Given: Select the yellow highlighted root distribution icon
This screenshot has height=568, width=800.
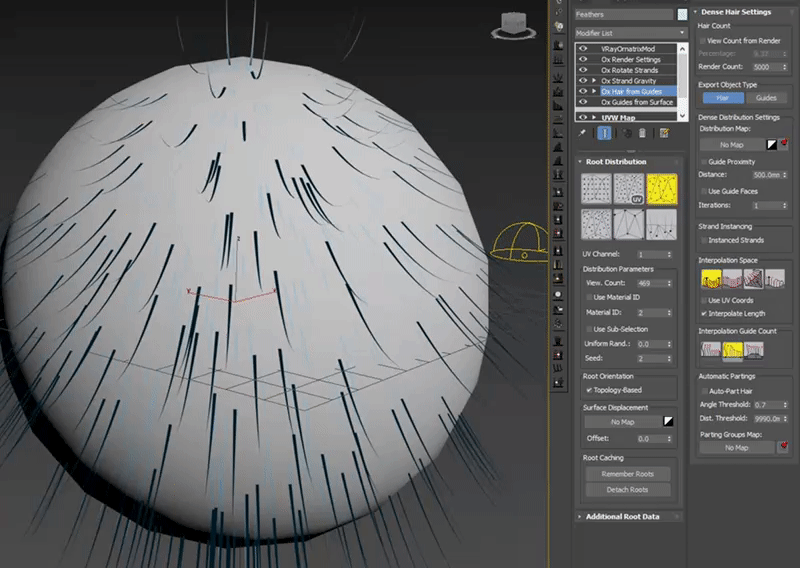Looking at the screenshot, I should click(x=661, y=189).
